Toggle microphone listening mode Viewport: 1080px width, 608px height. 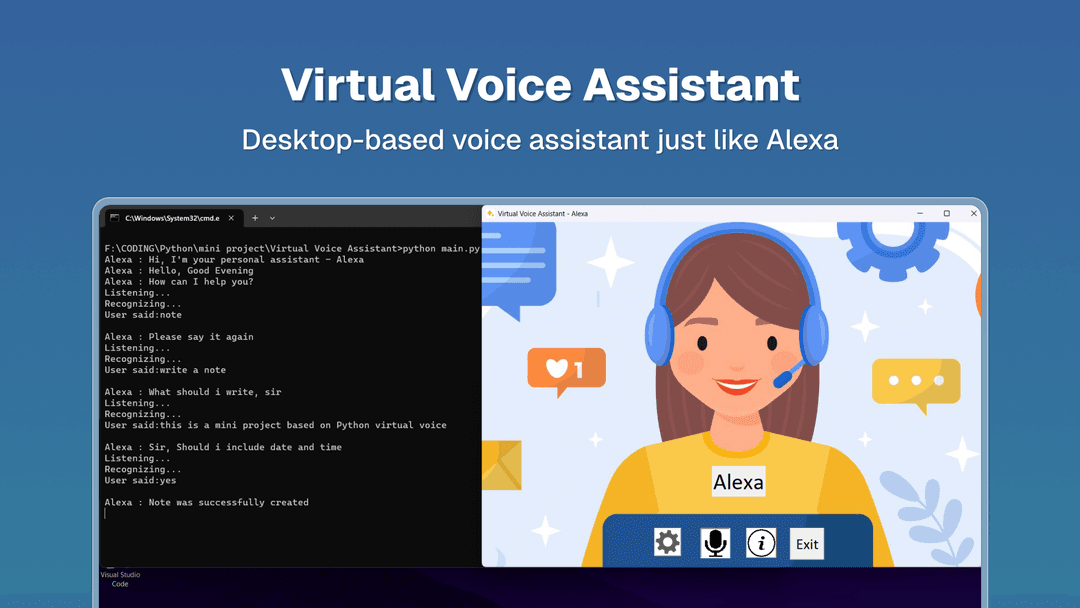click(x=714, y=541)
